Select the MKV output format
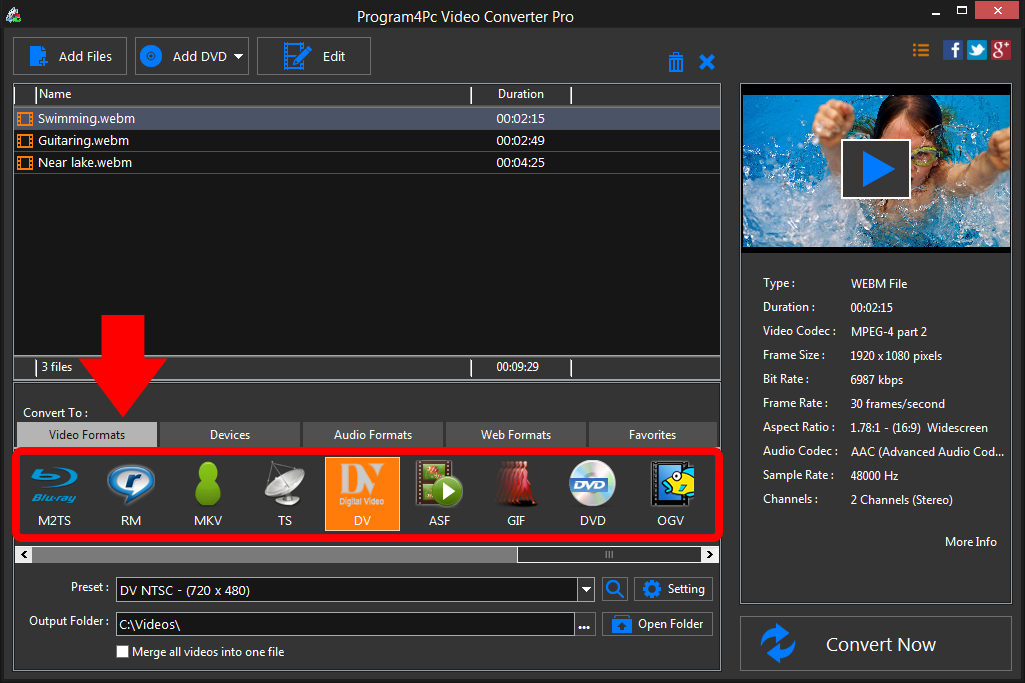 [207, 493]
